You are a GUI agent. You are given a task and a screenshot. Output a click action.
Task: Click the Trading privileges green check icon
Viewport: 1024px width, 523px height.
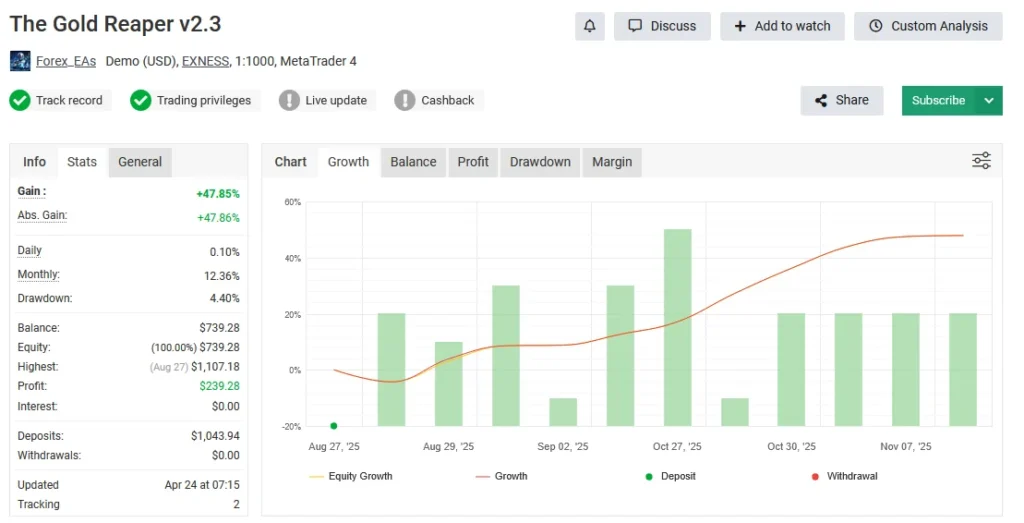click(140, 101)
